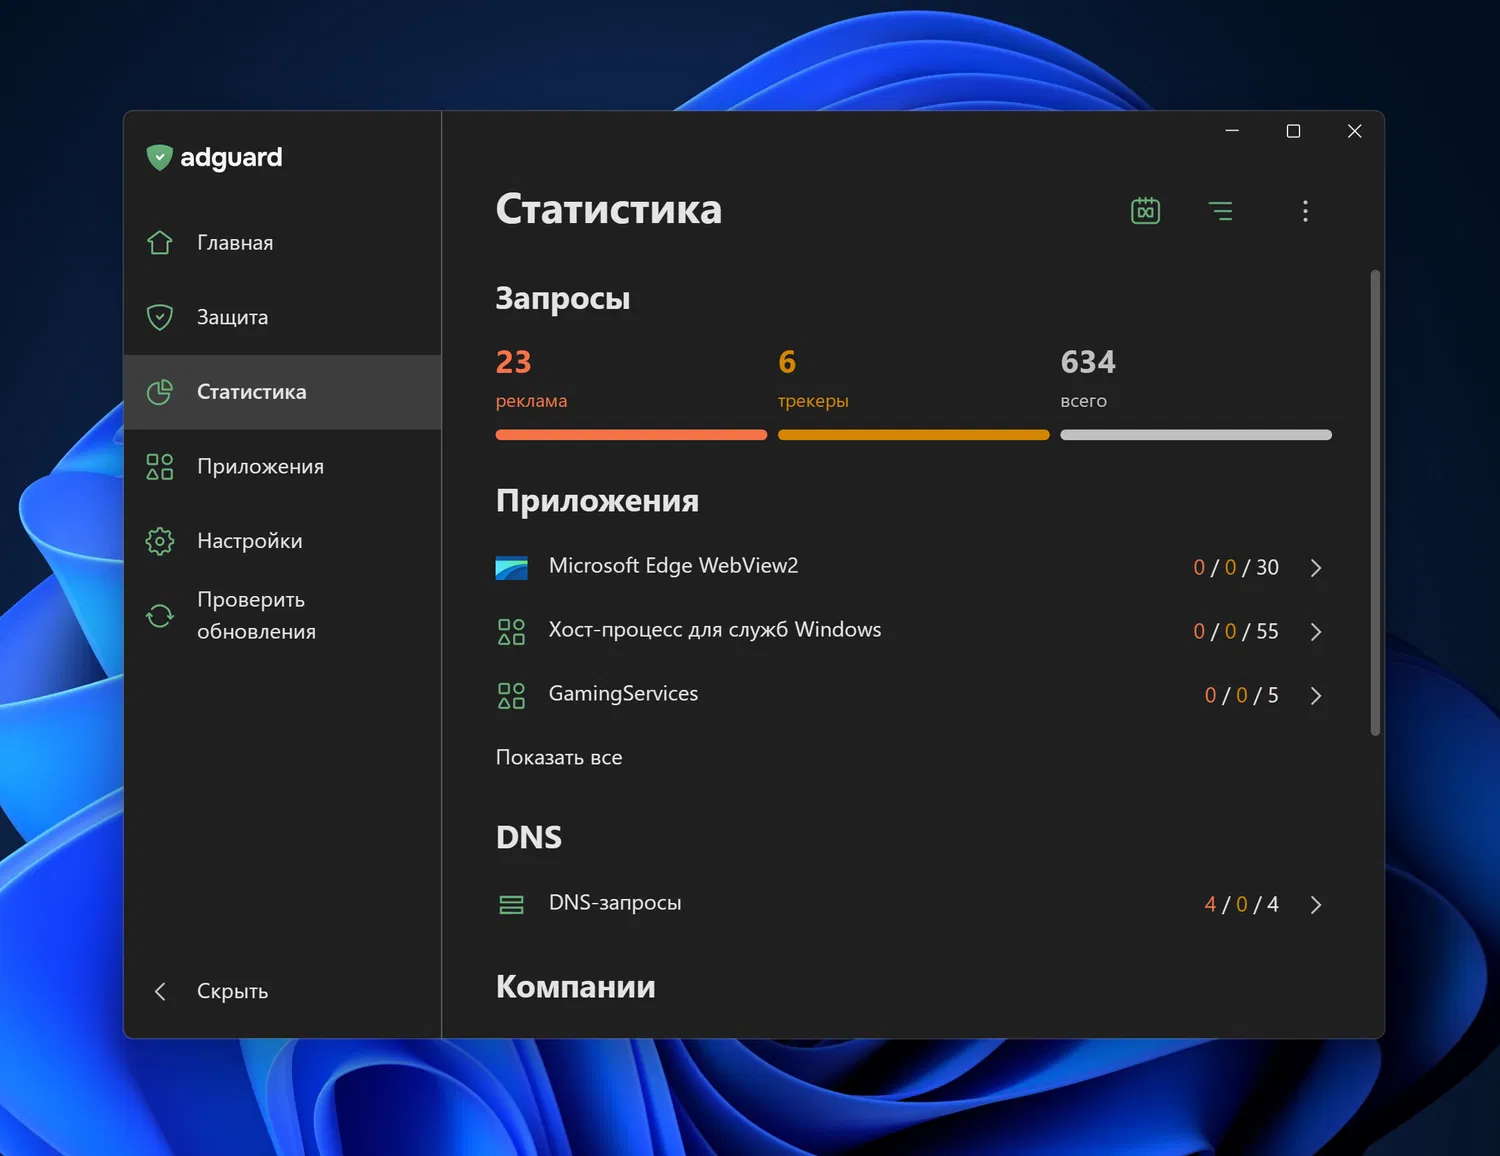The height and width of the screenshot is (1156, 1500).
Task: Click the grid icon beside Приложения in sidebar
Action: coord(160,466)
